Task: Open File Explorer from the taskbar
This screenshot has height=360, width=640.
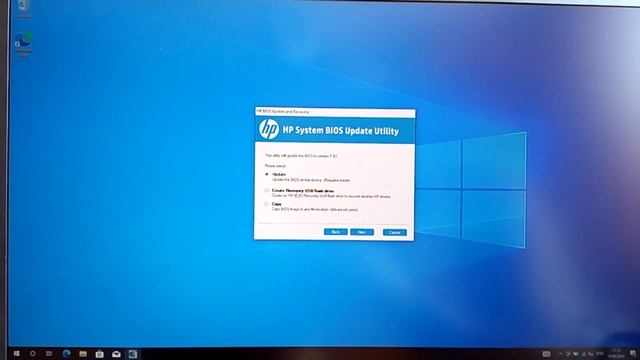Action: [83, 354]
